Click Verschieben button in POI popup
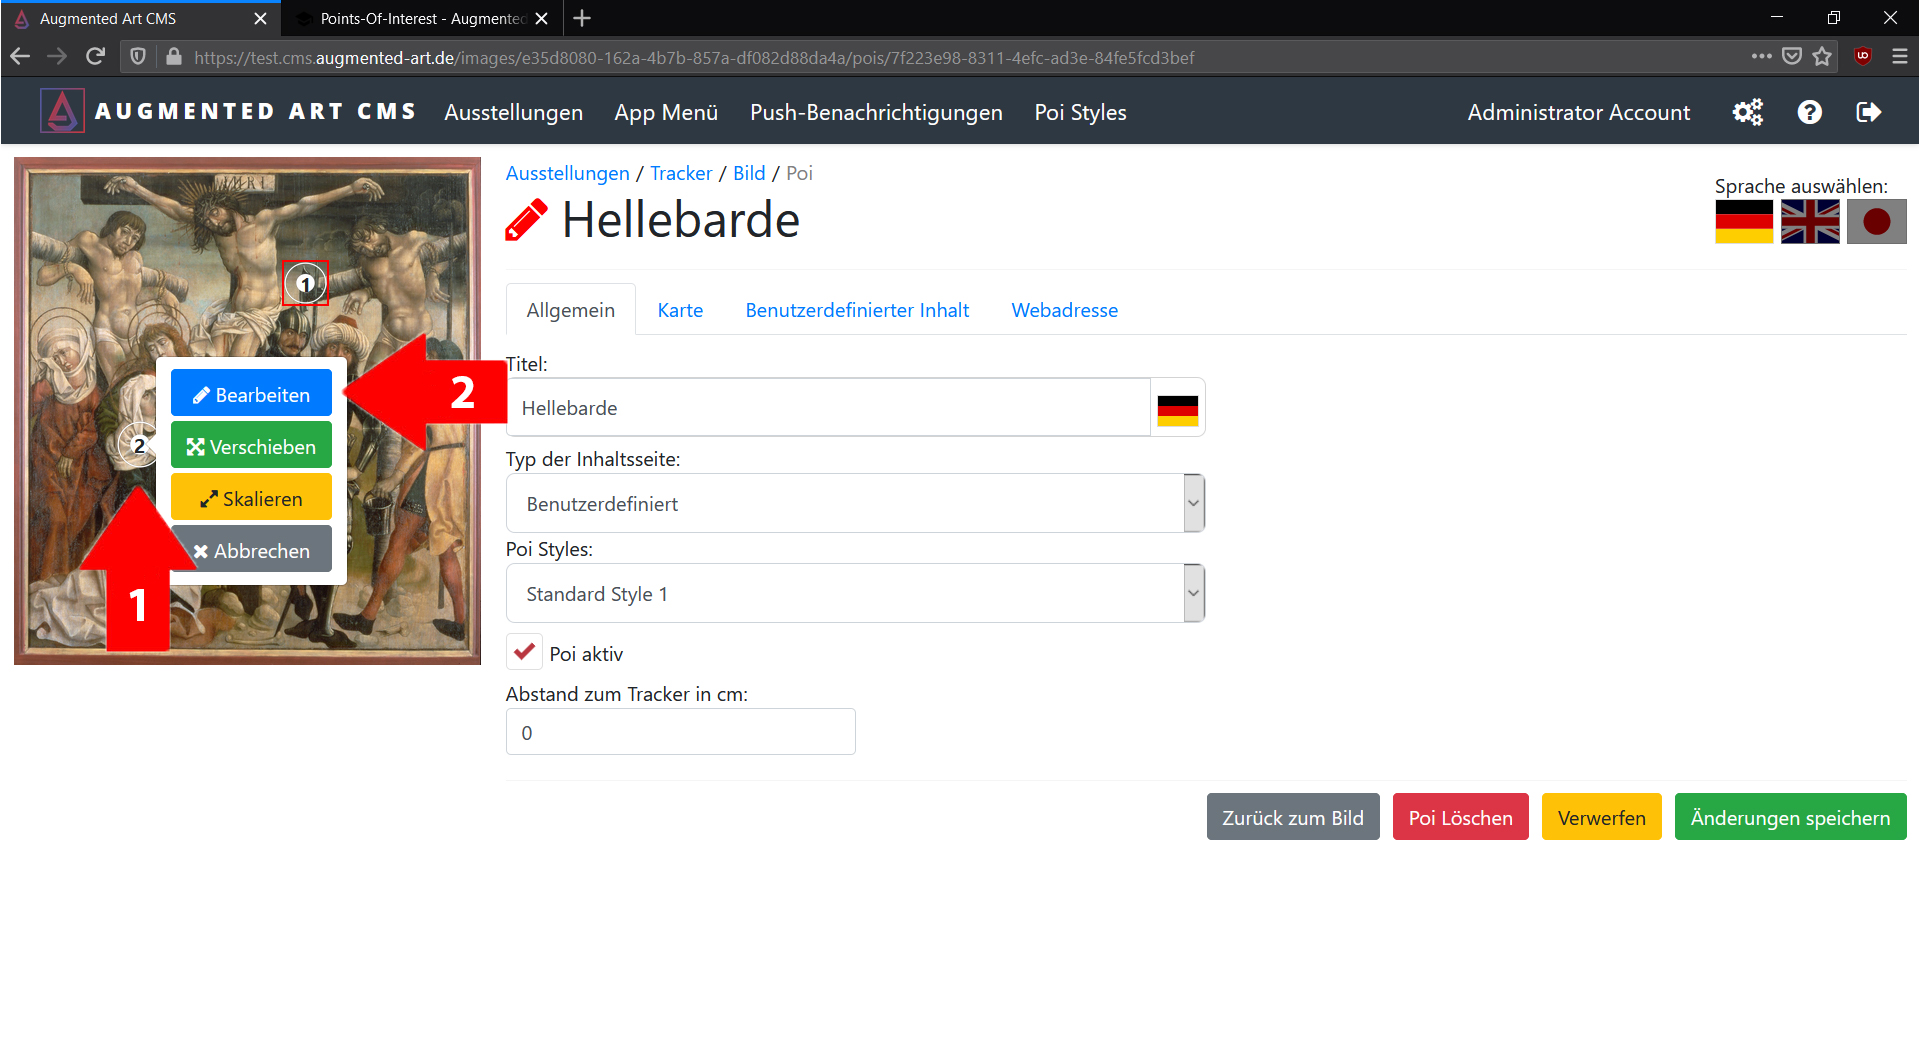Viewport: 1920px width, 1042px height. click(251, 446)
